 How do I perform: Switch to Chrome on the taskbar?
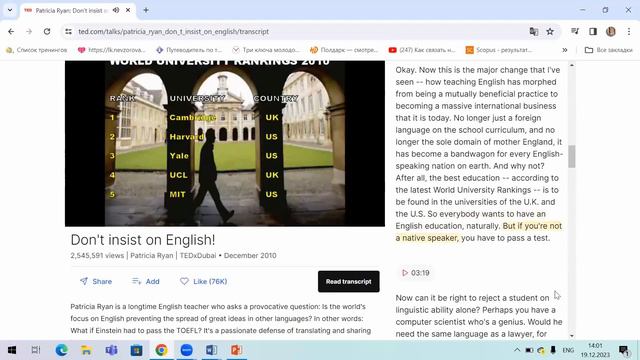coord(161,350)
